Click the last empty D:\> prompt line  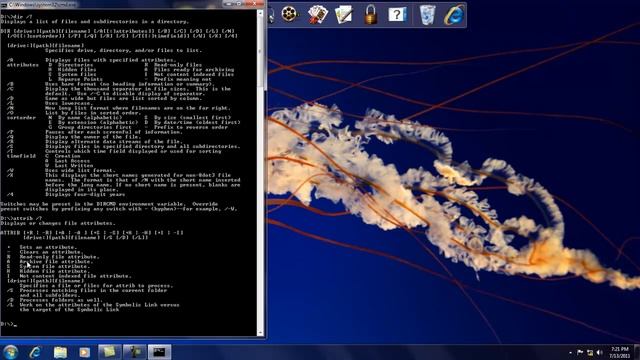[8, 324]
